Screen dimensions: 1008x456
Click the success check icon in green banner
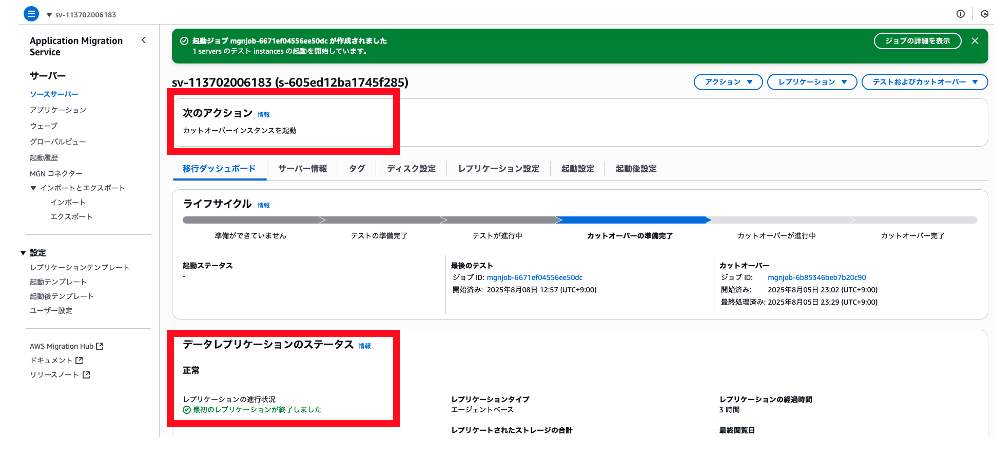[184, 41]
